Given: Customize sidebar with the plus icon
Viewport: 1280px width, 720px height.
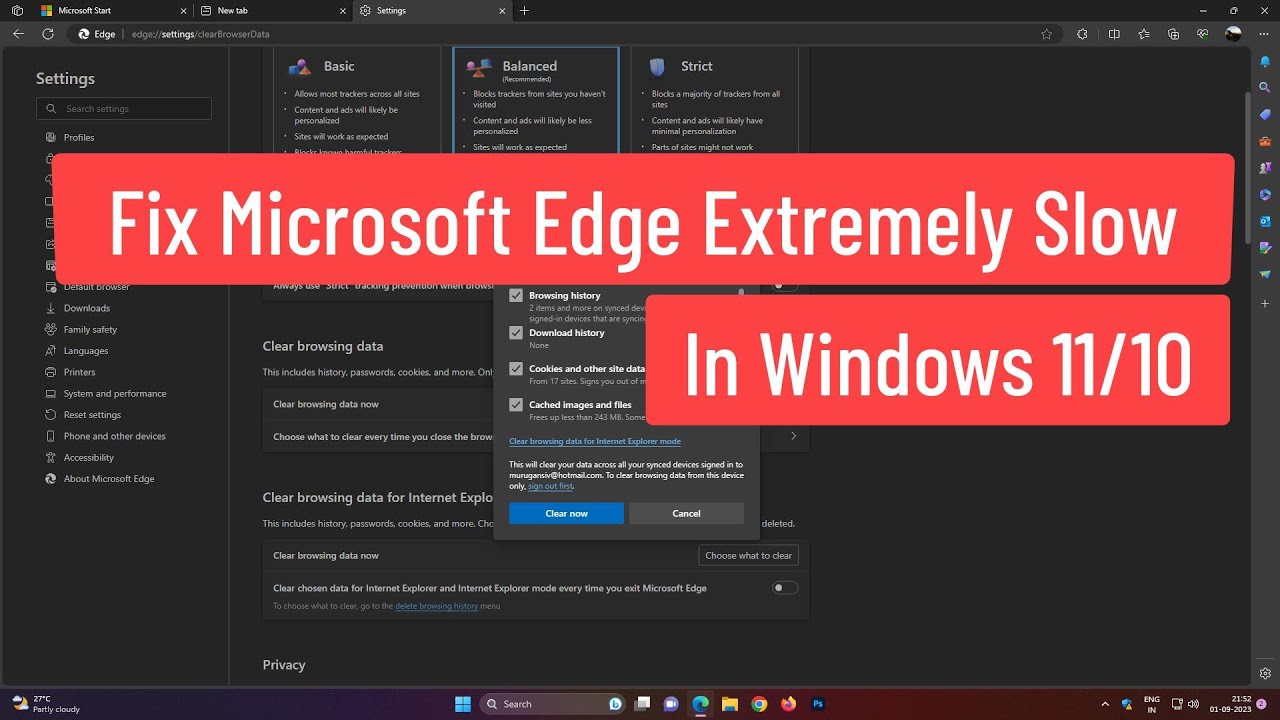Looking at the screenshot, I should pos(1265,302).
